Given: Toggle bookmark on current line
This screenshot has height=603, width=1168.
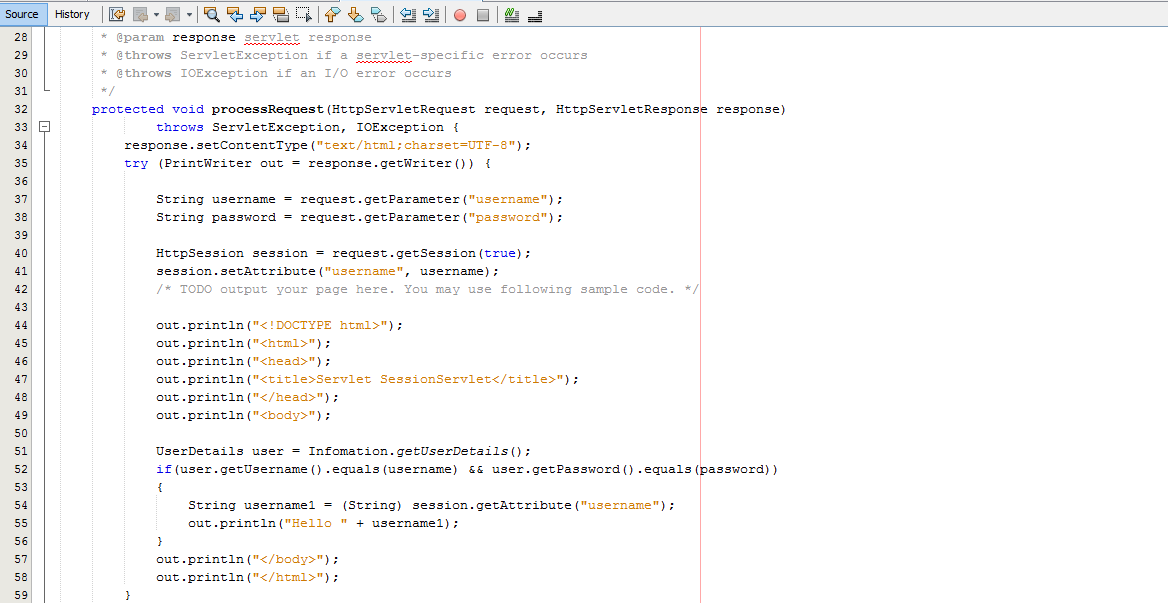Looking at the screenshot, I should coord(378,14).
